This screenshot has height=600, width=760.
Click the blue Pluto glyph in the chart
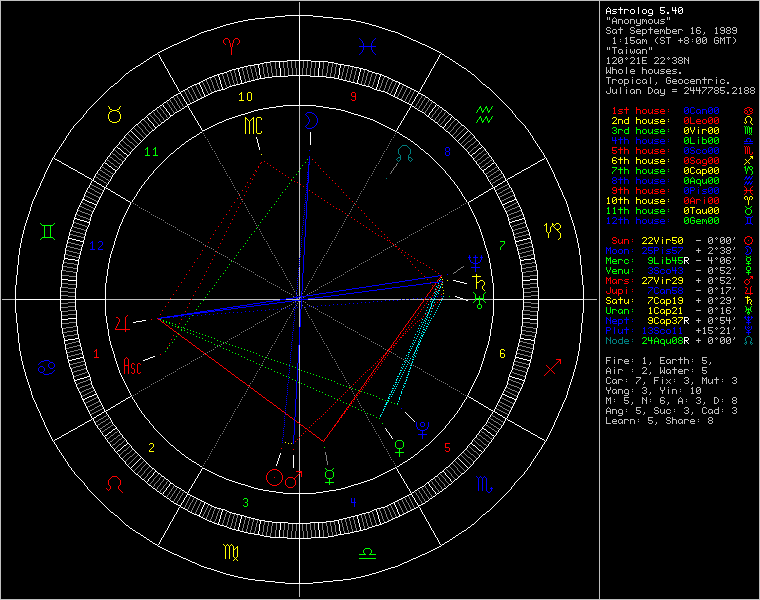(x=423, y=429)
